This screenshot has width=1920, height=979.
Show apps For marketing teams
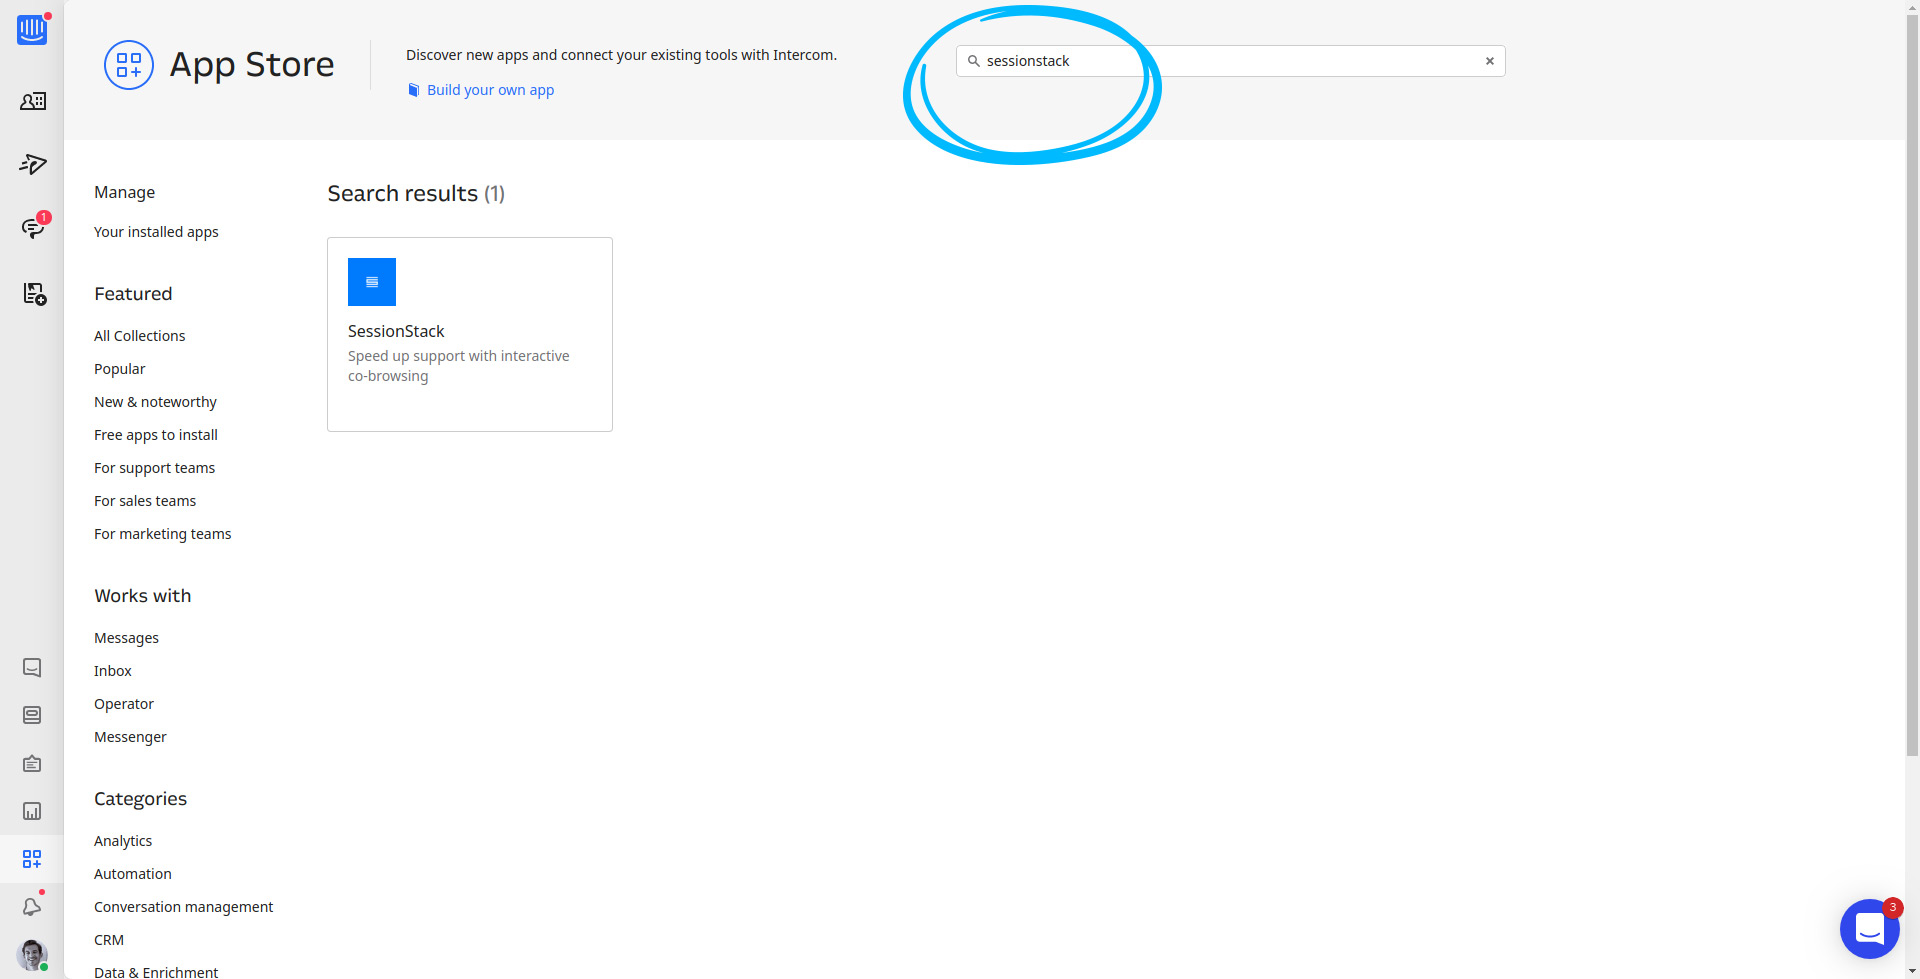pyautogui.click(x=163, y=534)
